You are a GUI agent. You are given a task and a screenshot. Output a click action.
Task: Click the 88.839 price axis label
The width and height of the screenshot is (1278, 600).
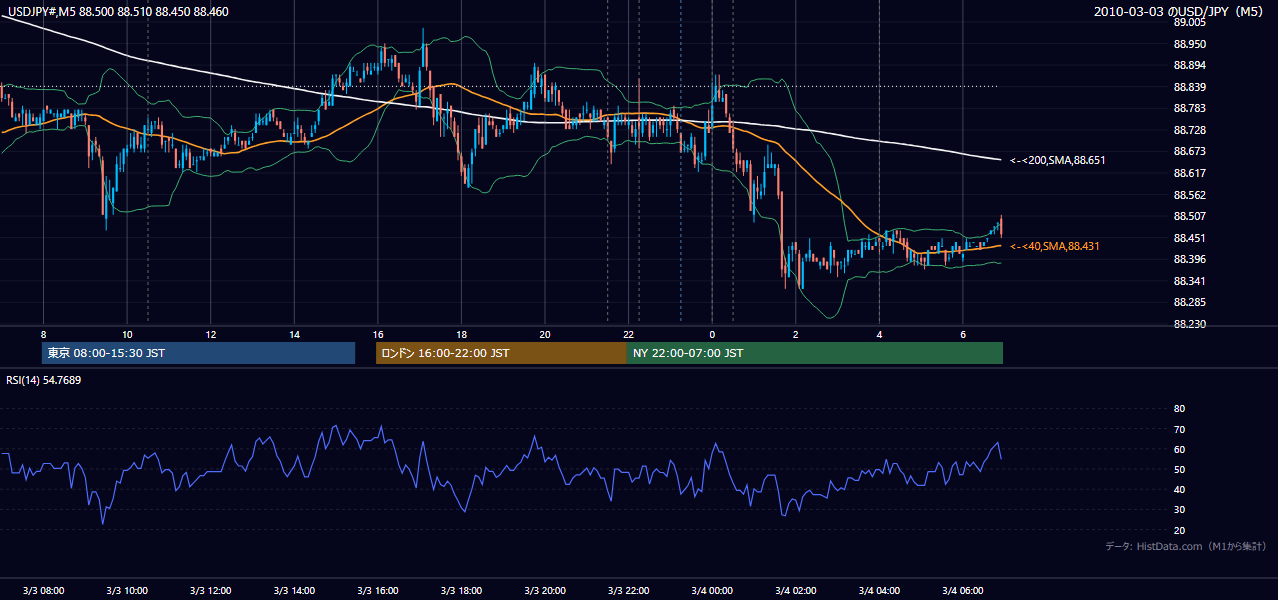pyautogui.click(x=1190, y=87)
